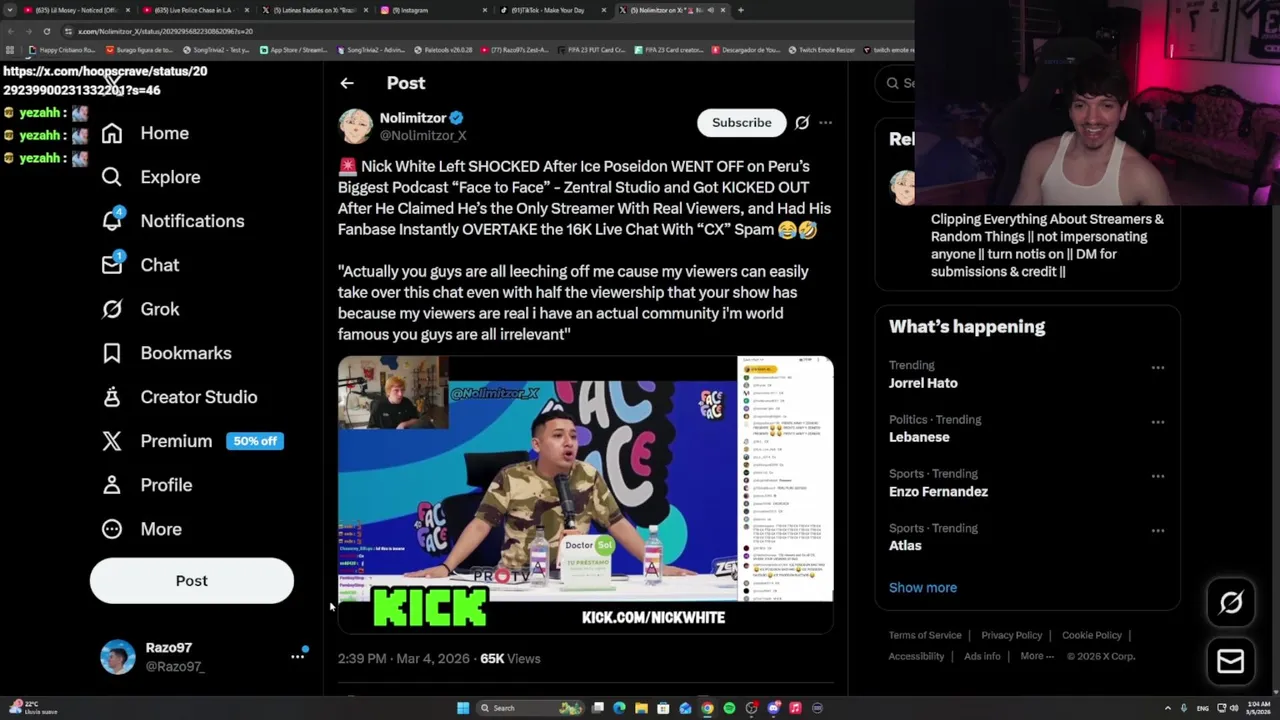Viewport: 1280px width, 720px height.
Task: Open Enzo Fernandez trending topic
Action: pos(938,491)
